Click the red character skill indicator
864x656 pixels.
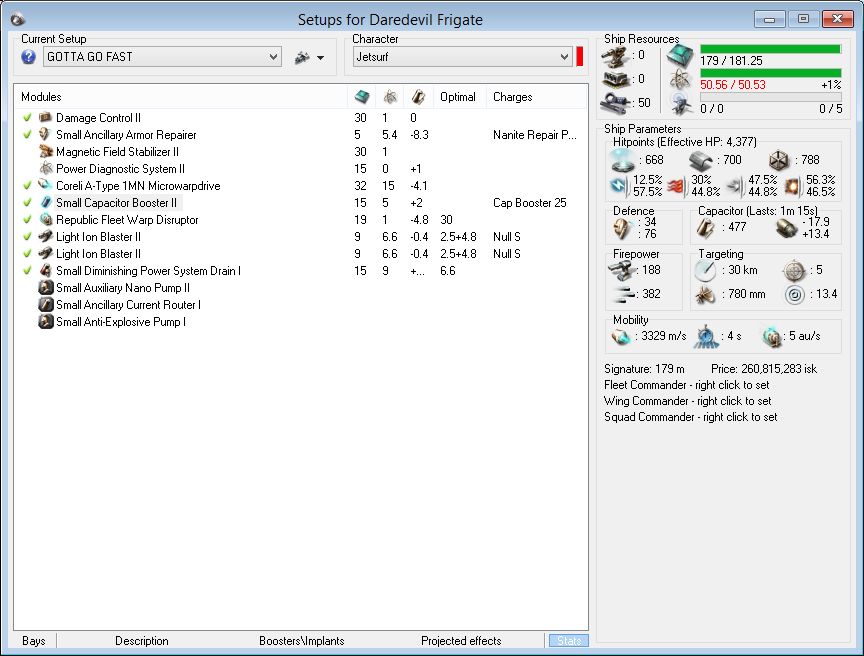pos(580,57)
